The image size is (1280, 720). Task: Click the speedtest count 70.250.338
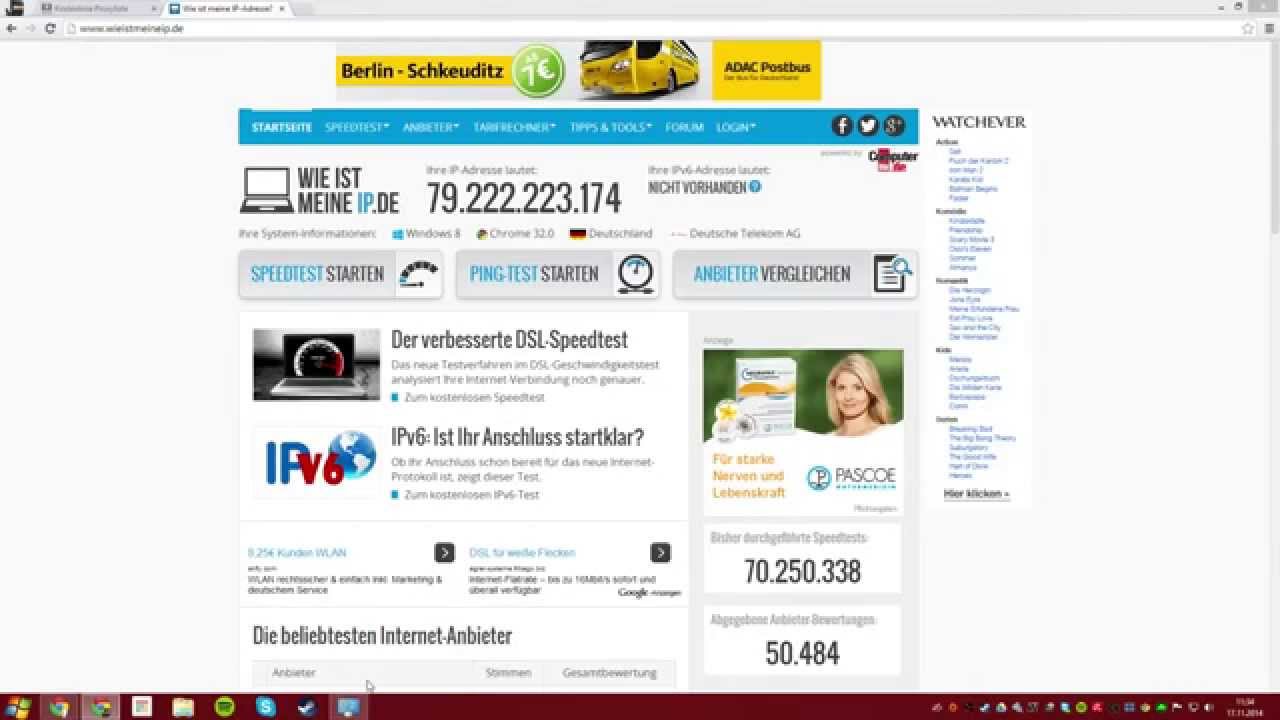802,571
